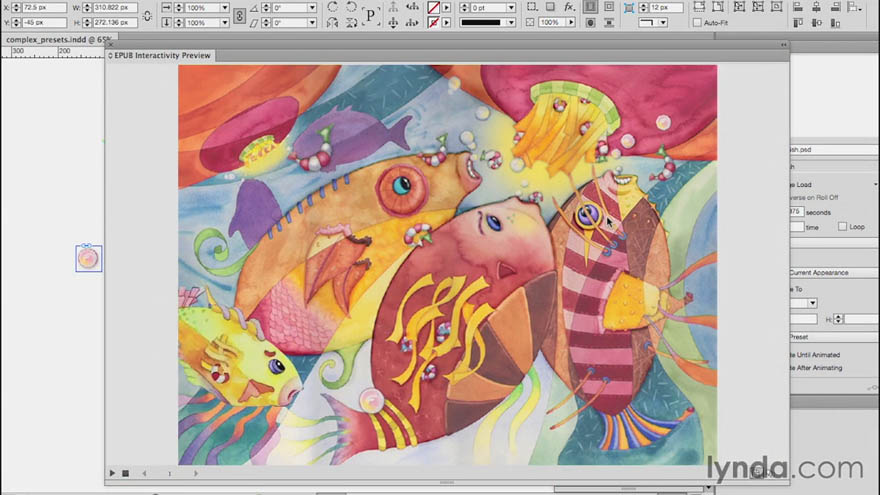This screenshot has height=495, width=880.
Task: Click the Select Container icon
Action: point(393,7)
